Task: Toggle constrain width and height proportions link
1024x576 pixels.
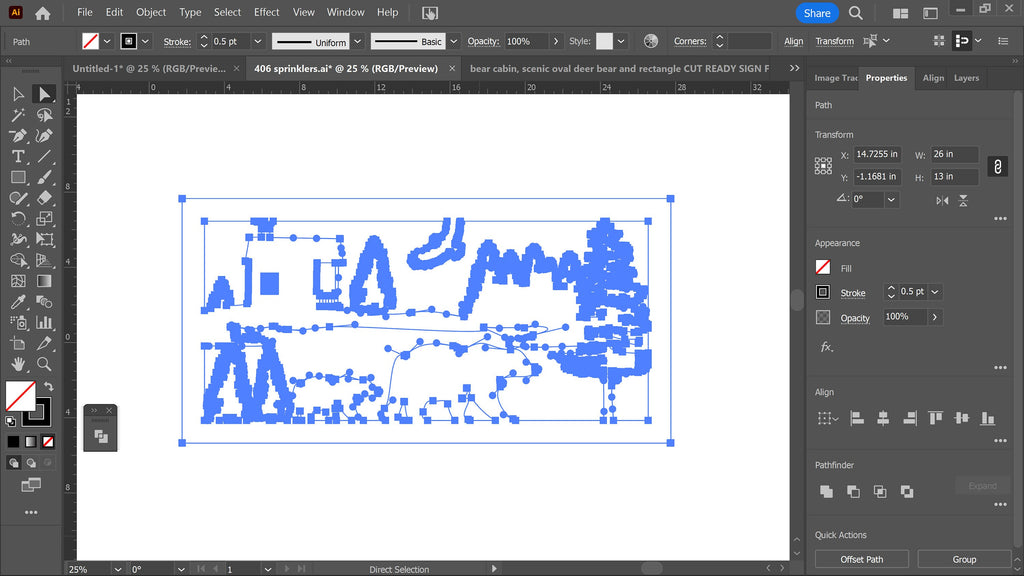Action: pos(997,167)
